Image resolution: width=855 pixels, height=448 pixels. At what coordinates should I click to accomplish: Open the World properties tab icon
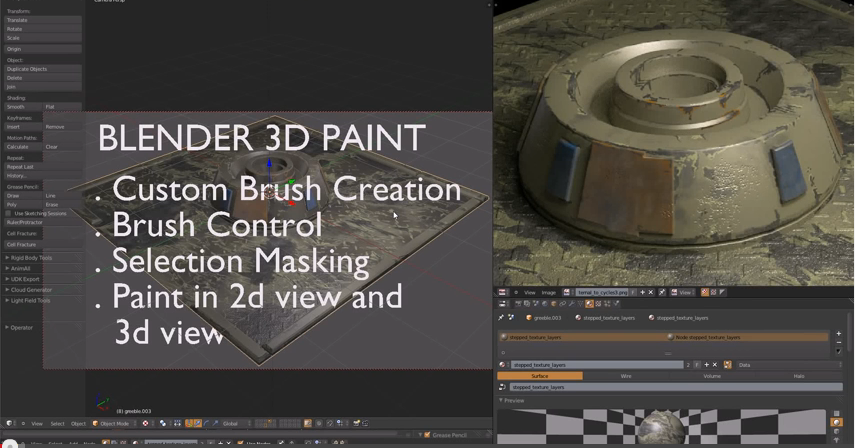point(545,304)
